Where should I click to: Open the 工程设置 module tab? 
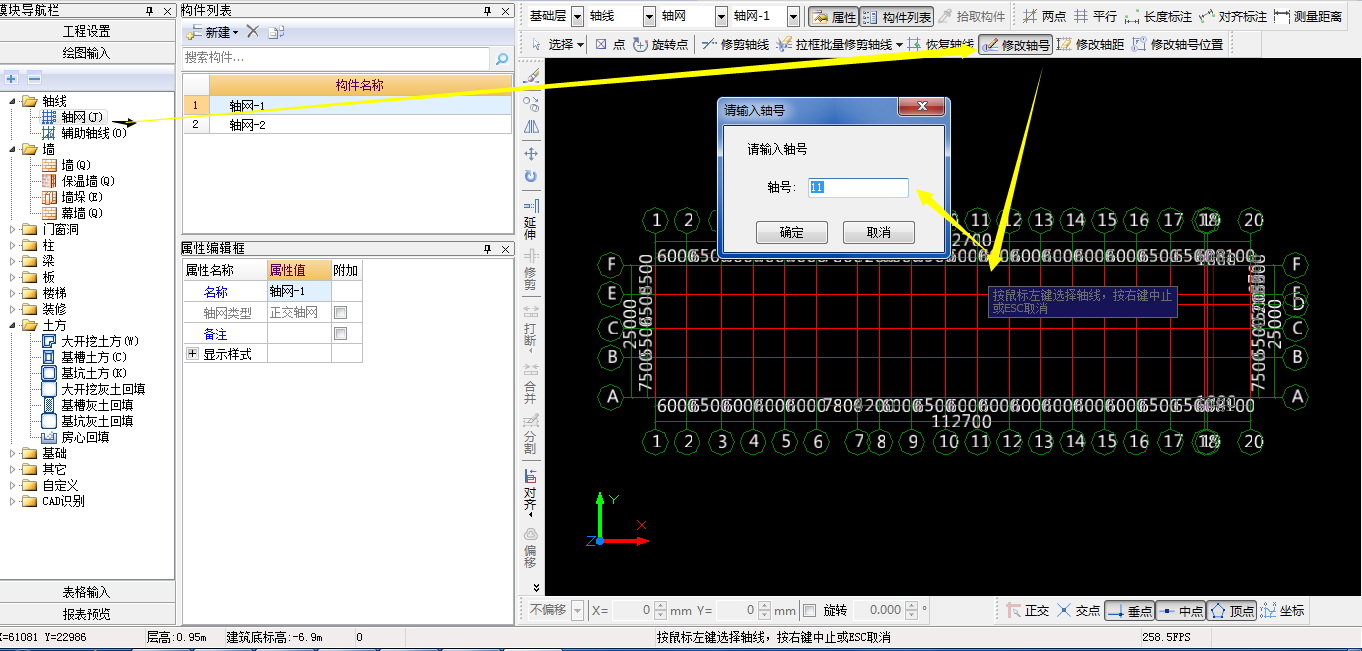pyautogui.click(x=87, y=32)
